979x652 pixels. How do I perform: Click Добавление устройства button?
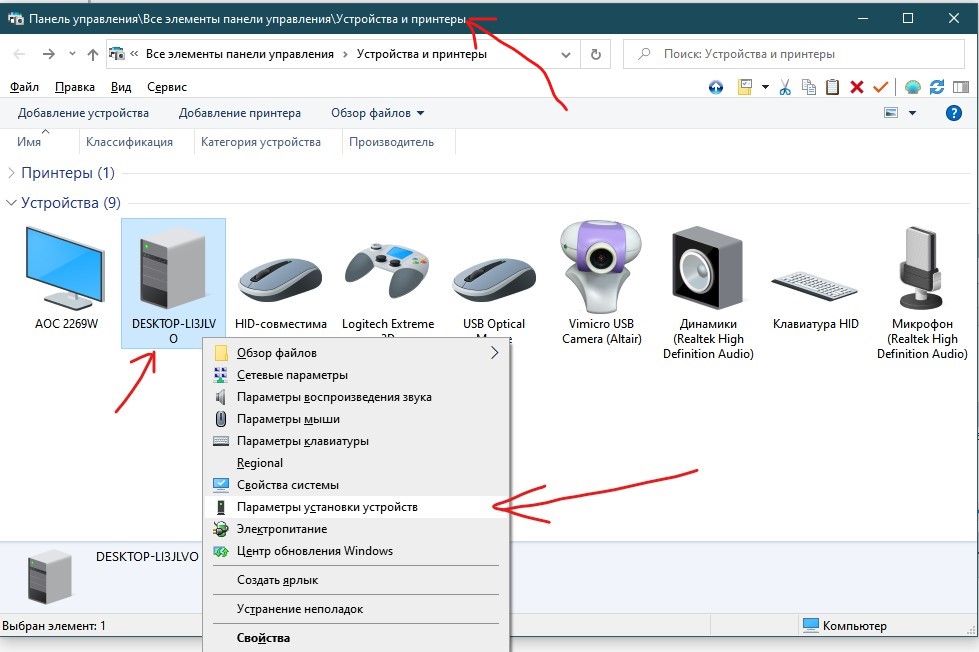tap(83, 113)
